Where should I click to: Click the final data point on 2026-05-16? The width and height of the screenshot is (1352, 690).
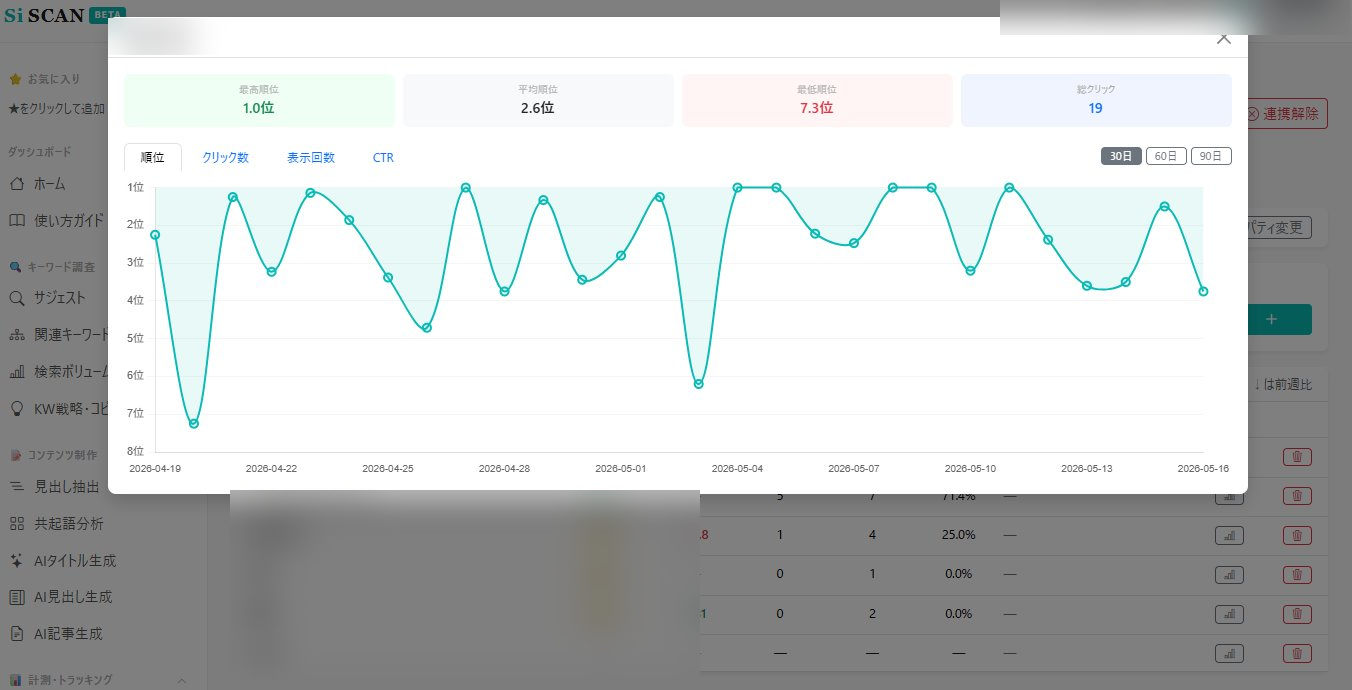coord(1203,292)
